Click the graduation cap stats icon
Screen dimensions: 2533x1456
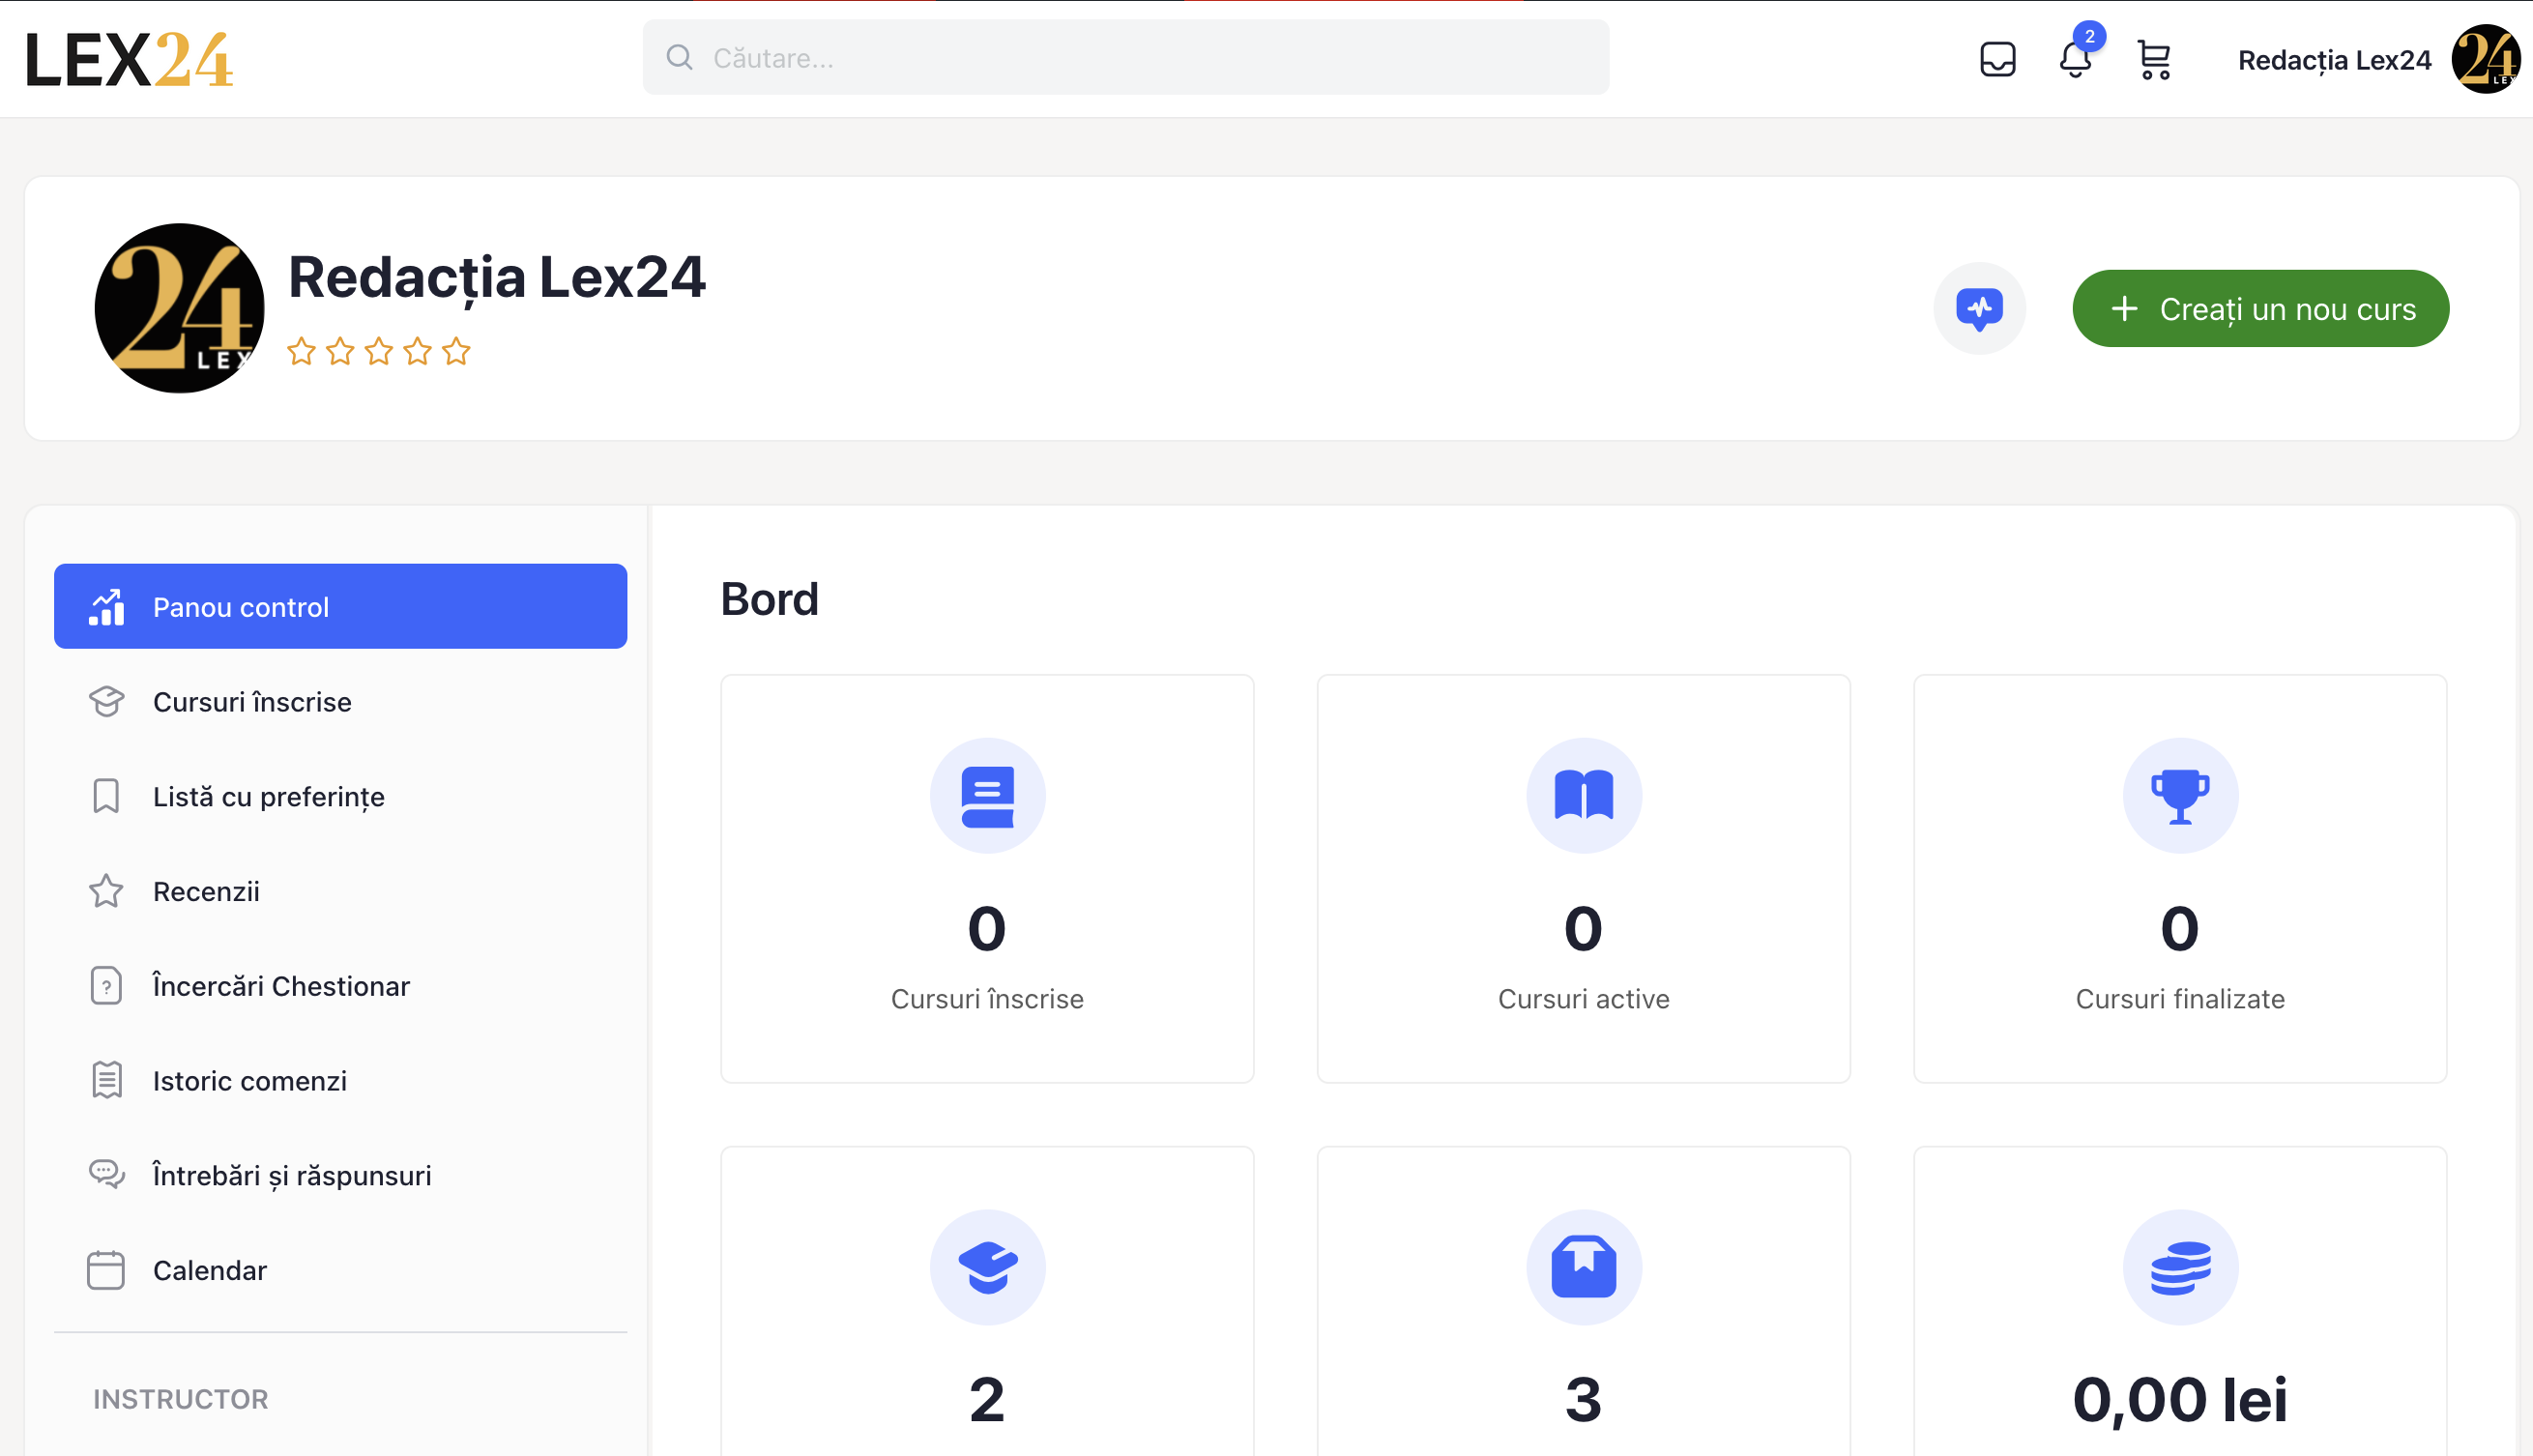987,1267
